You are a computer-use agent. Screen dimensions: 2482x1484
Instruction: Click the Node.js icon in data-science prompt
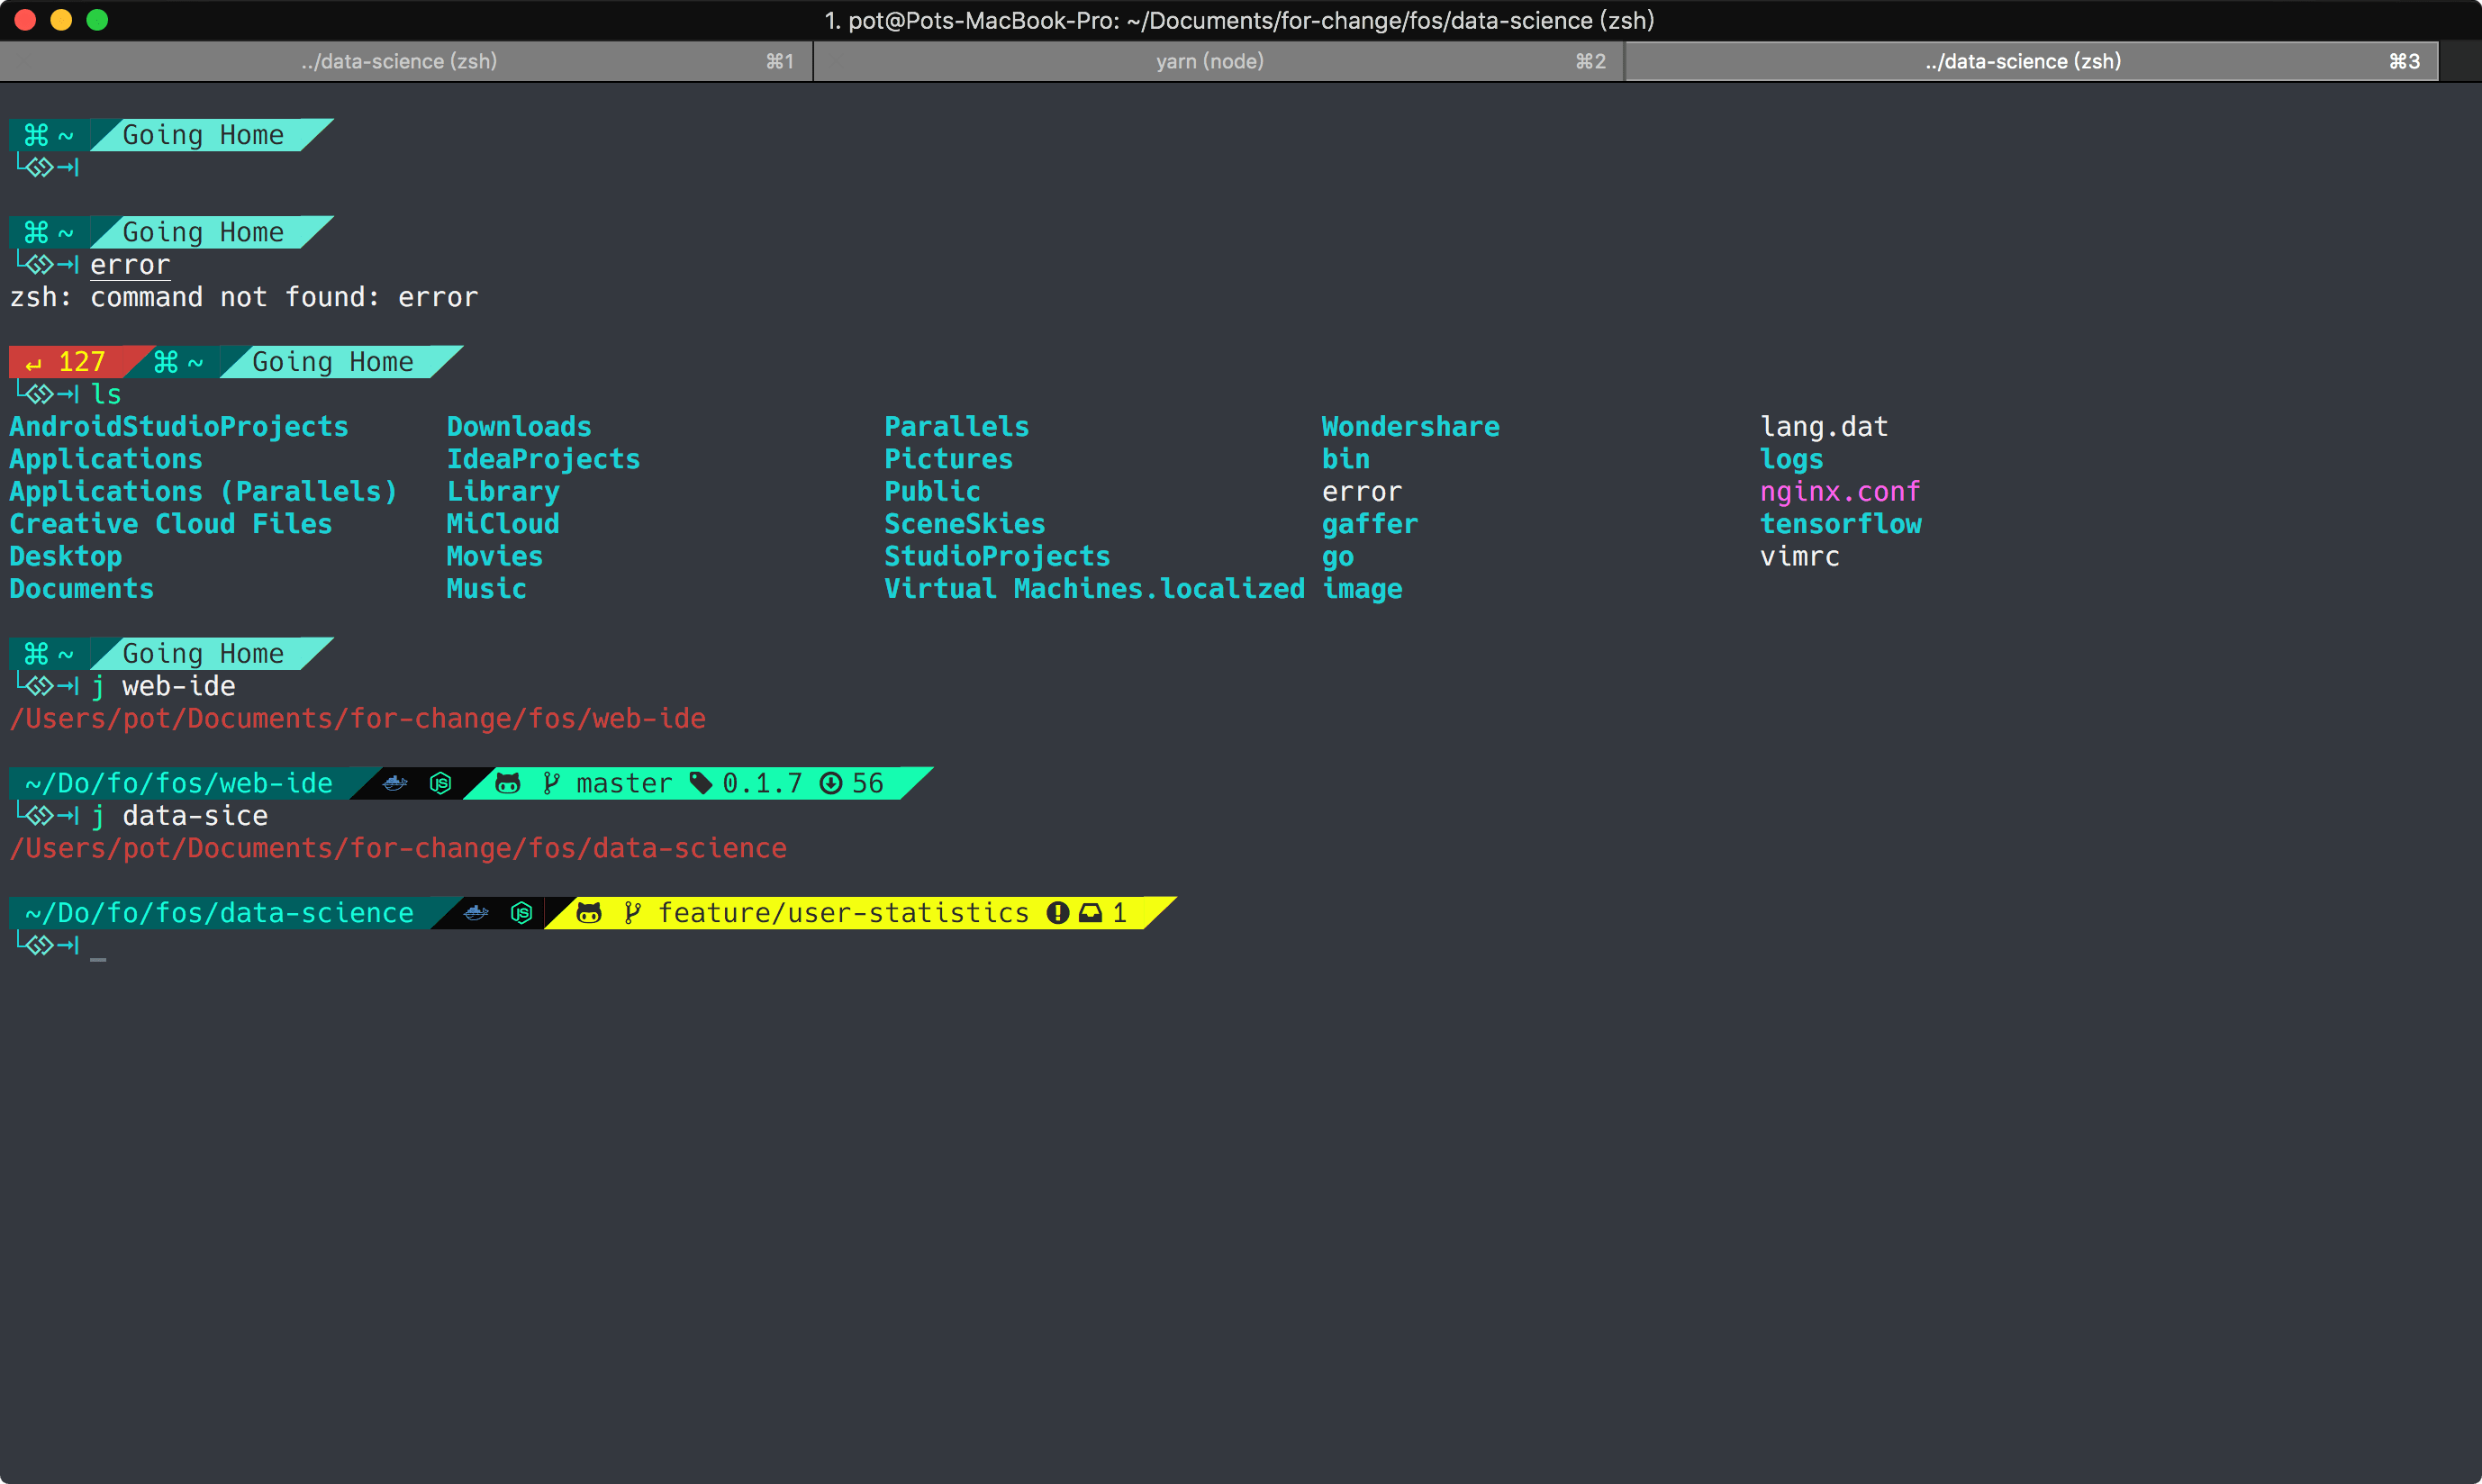click(x=521, y=912)
